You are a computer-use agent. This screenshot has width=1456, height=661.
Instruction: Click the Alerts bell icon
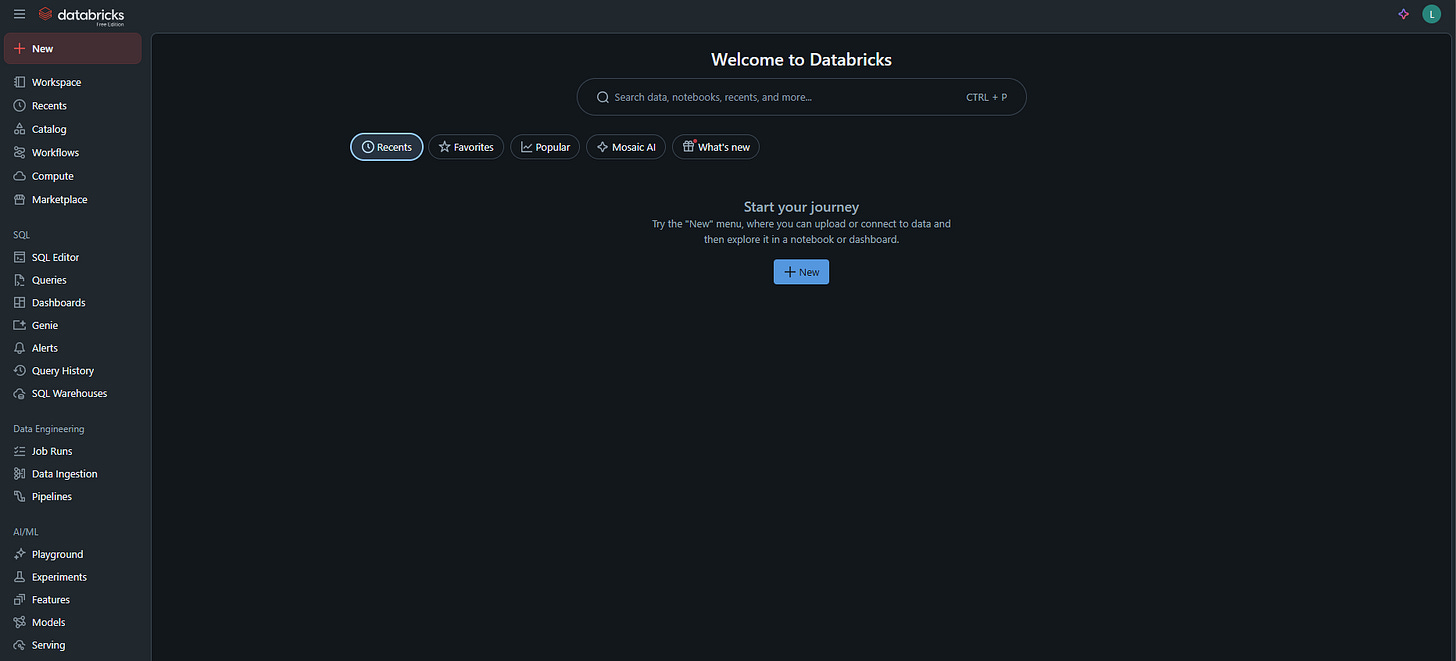(20, 348)
